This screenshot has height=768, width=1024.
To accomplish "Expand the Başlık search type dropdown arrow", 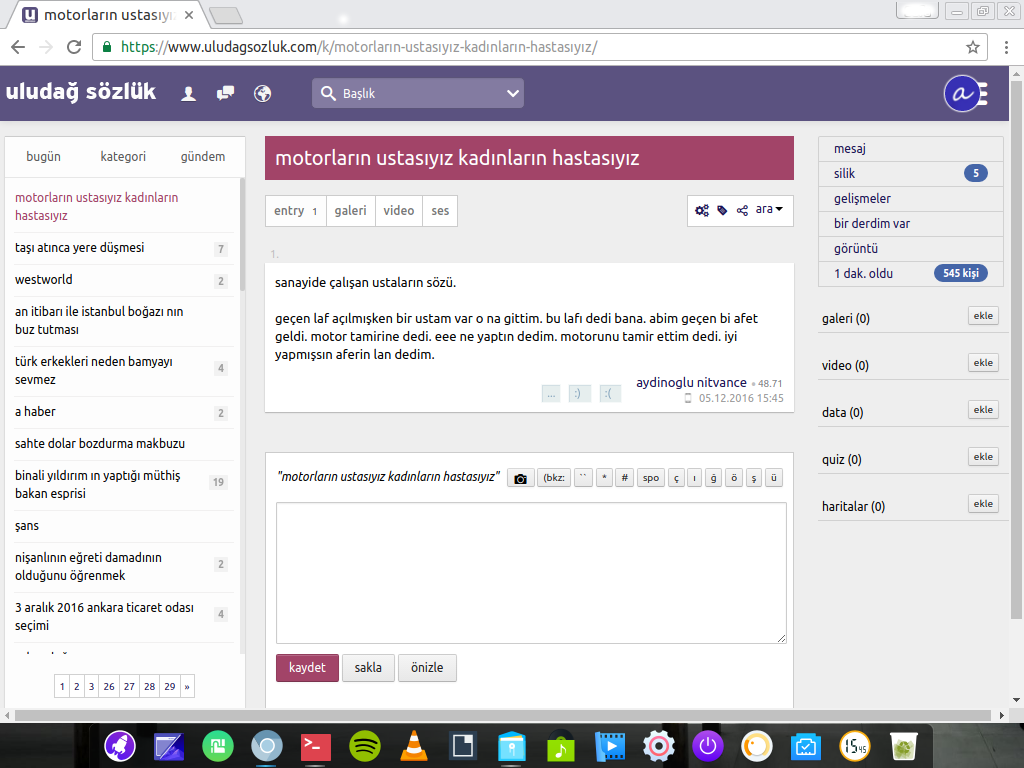I will click(x=513, y=93).
